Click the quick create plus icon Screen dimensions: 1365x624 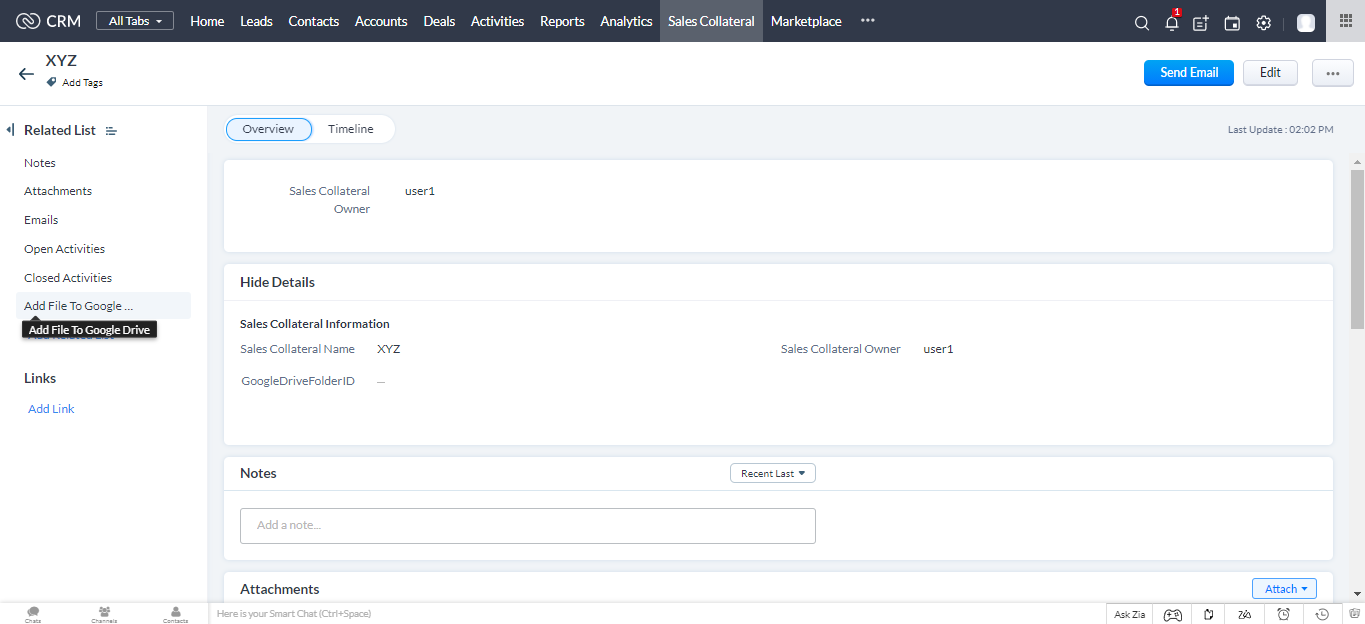tap(1201, 23)
